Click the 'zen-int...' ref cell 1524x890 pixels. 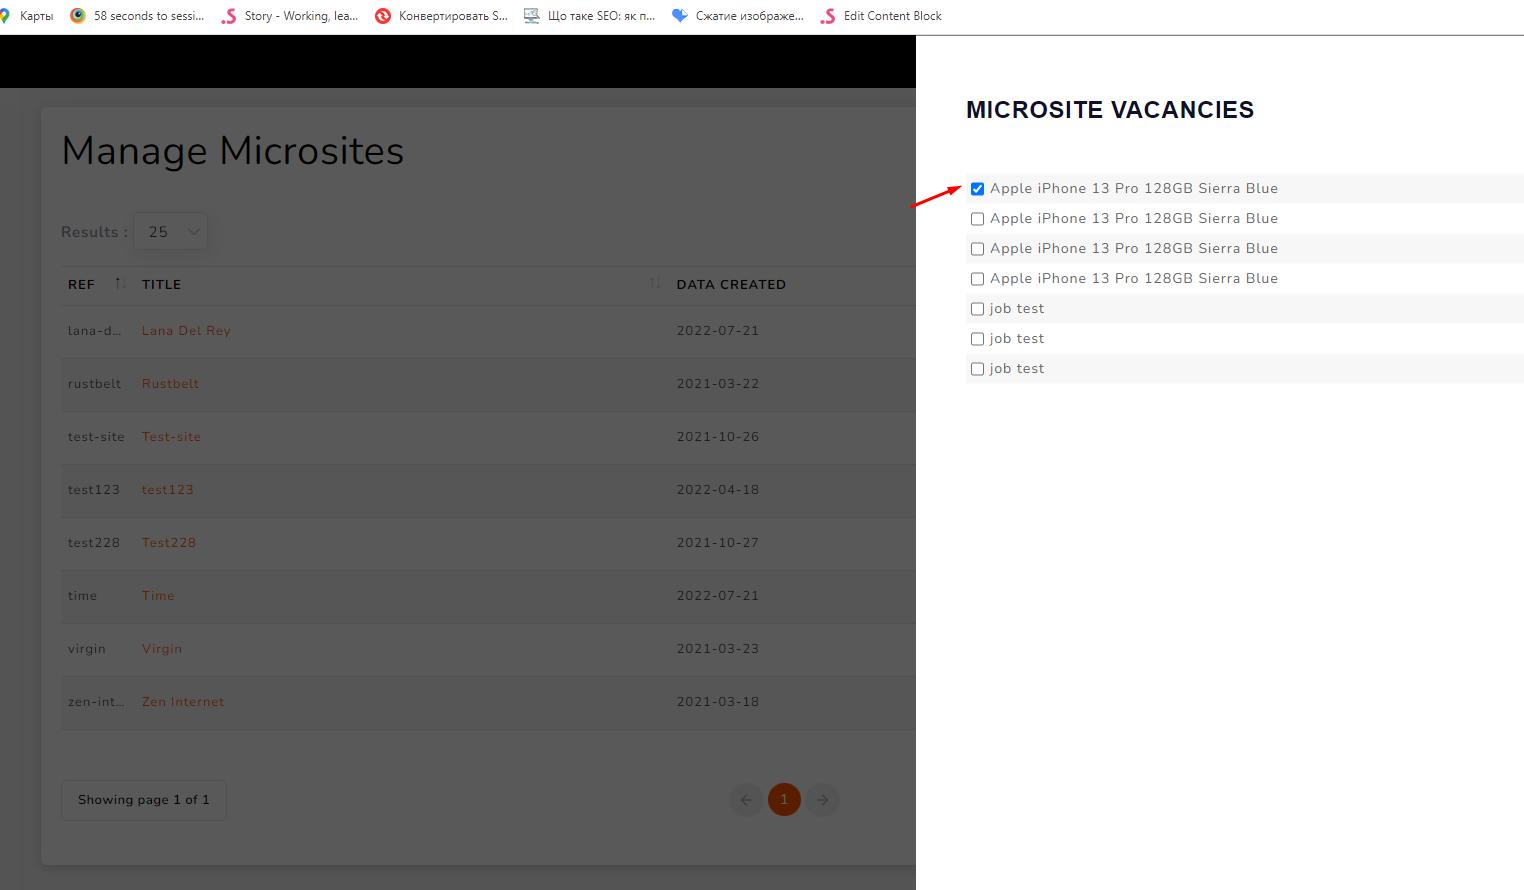coord(96,702)
